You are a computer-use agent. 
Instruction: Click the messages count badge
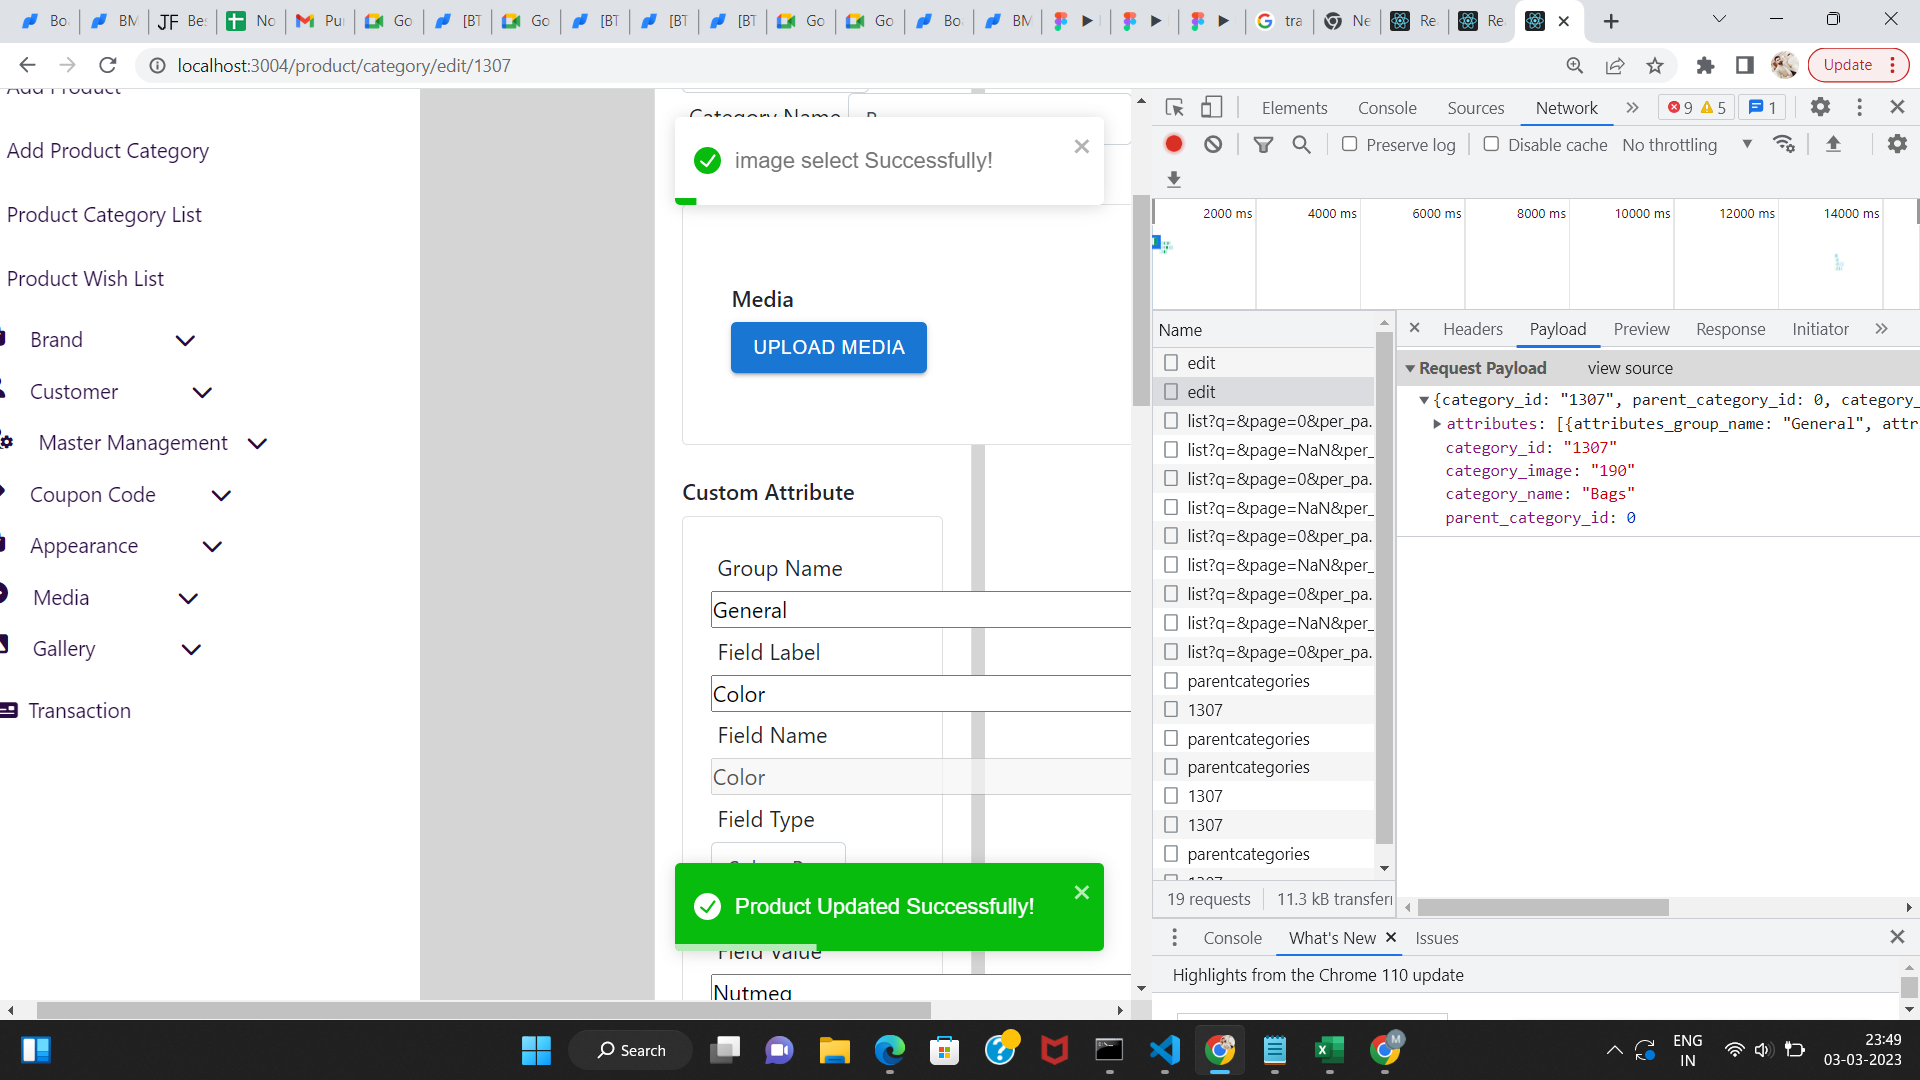coord(1762,107)
